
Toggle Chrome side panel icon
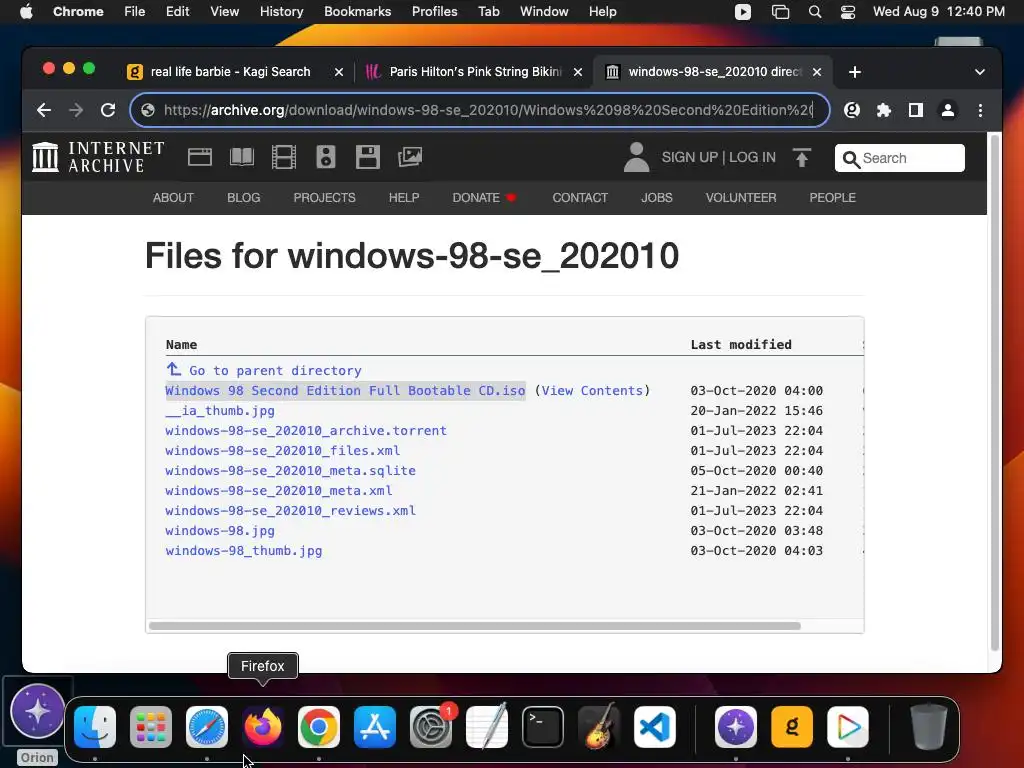click(x=916, y=110)
